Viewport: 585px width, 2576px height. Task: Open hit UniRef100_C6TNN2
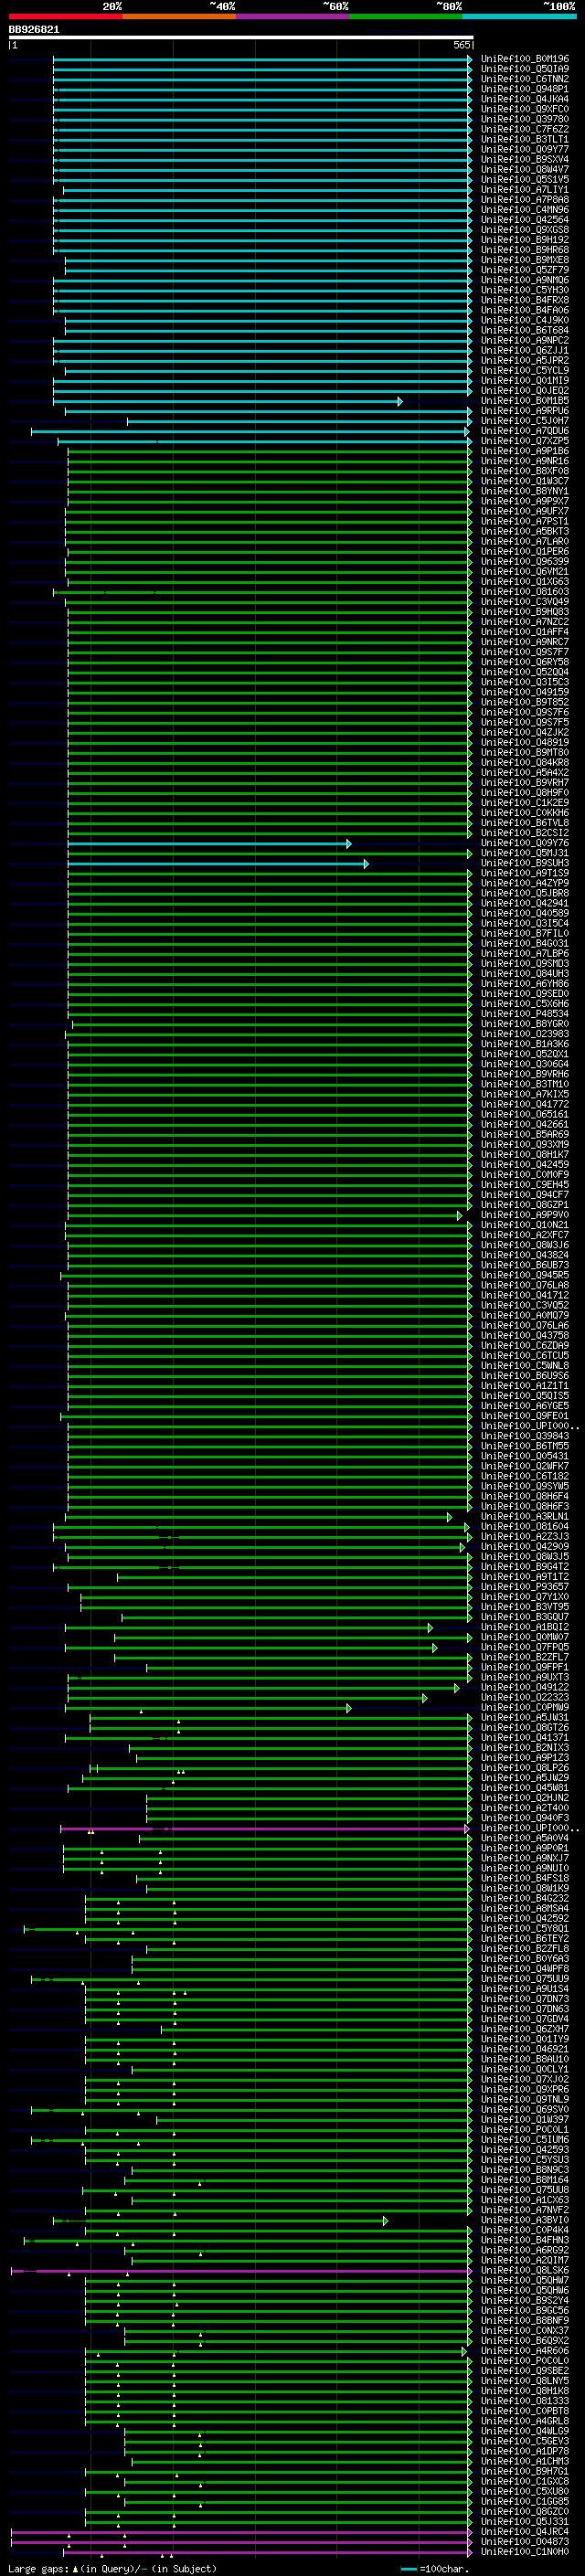click(x=525, y=79)
